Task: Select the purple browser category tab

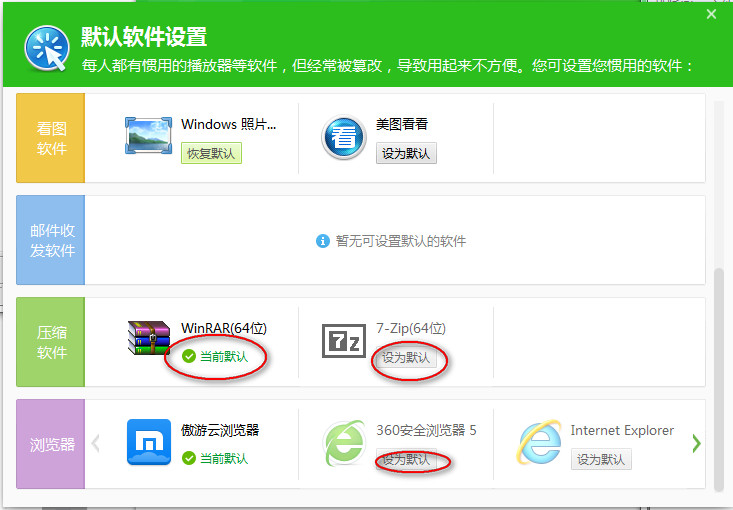Action: pyautogui.click(x=51, y=444)
